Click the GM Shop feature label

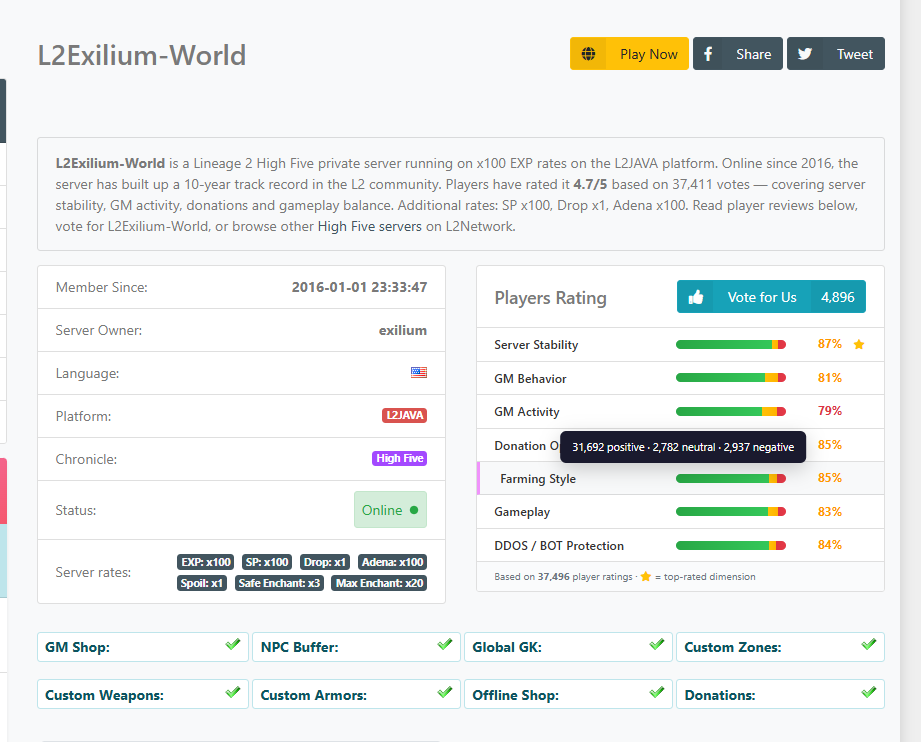coord(78,647)
